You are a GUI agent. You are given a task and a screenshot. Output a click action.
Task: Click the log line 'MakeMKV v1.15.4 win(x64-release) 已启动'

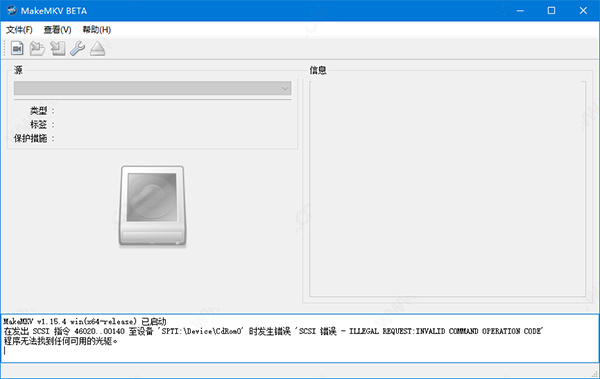pos(85,322)
